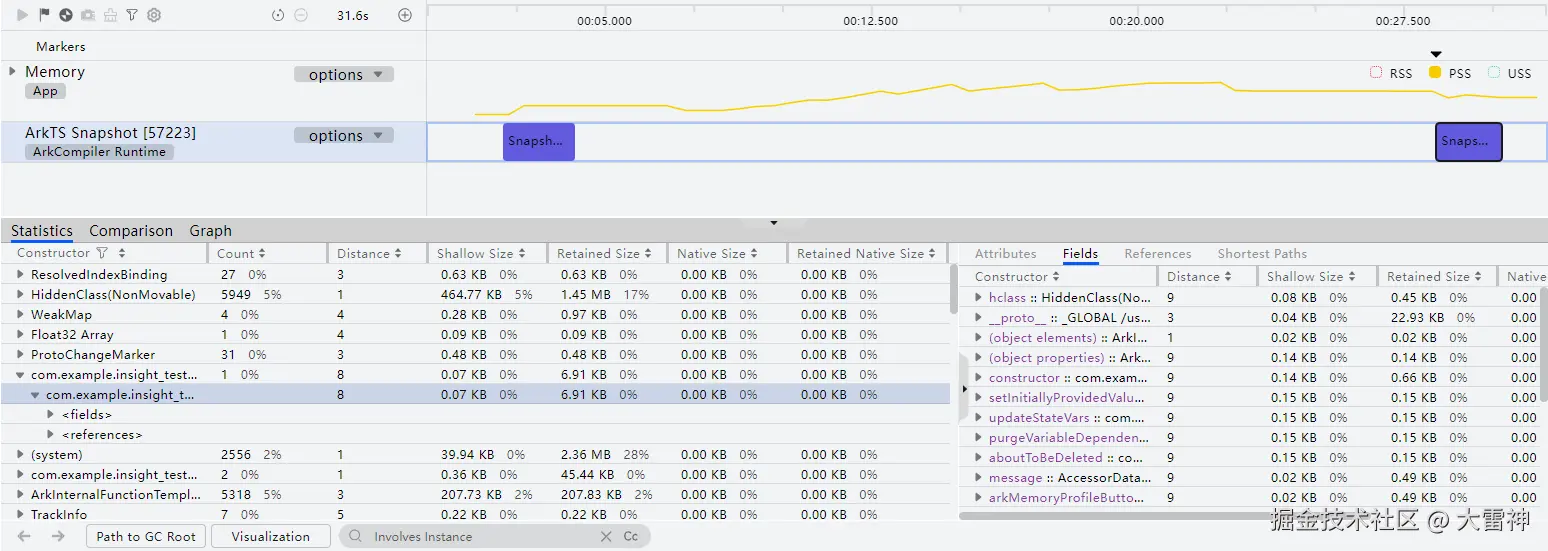
Task: Click the Path to GC Root button
Action: click(146, 537)
